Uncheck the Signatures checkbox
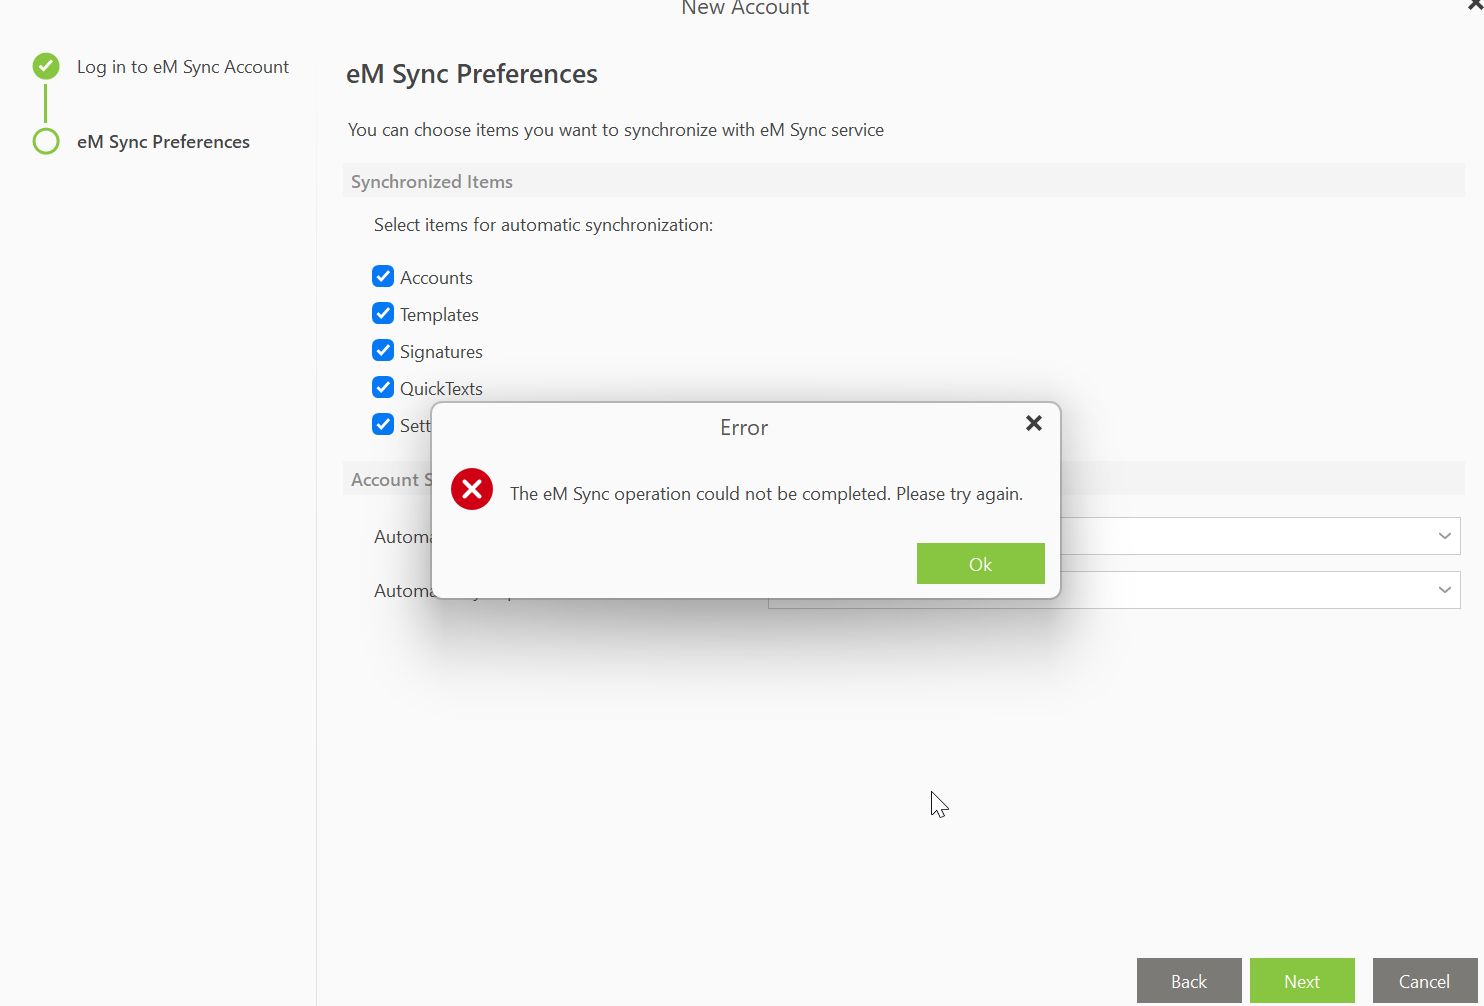1484x1006 pixels. (x=383, y=350)
